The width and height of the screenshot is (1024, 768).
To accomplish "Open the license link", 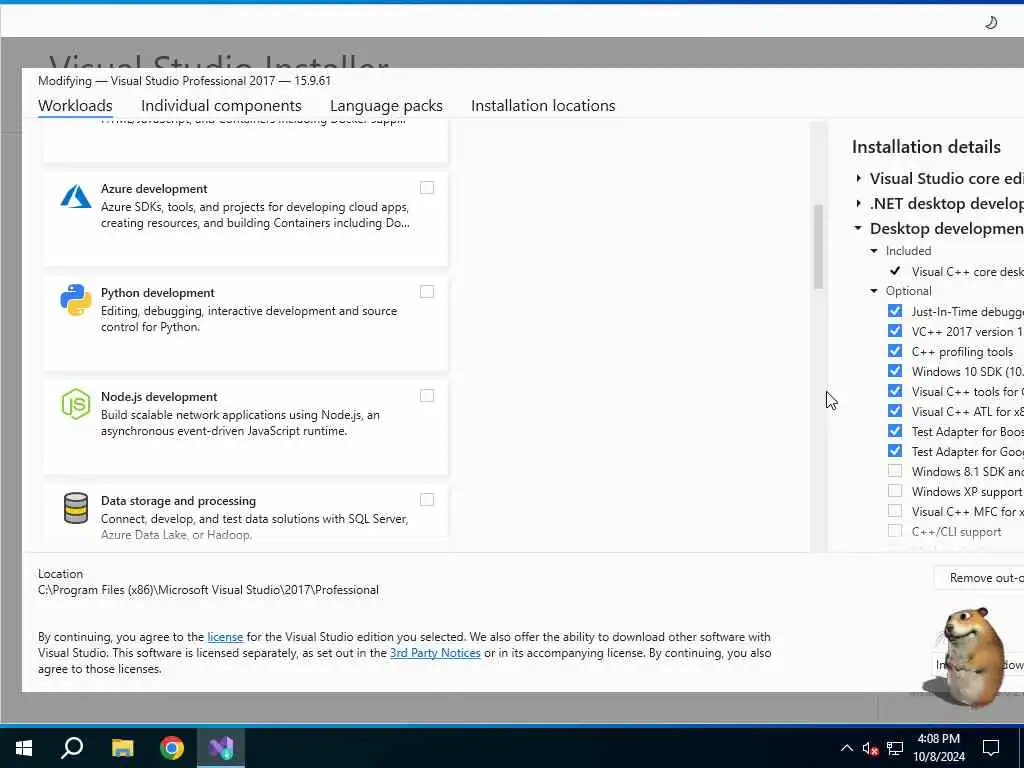I will 225,637.
